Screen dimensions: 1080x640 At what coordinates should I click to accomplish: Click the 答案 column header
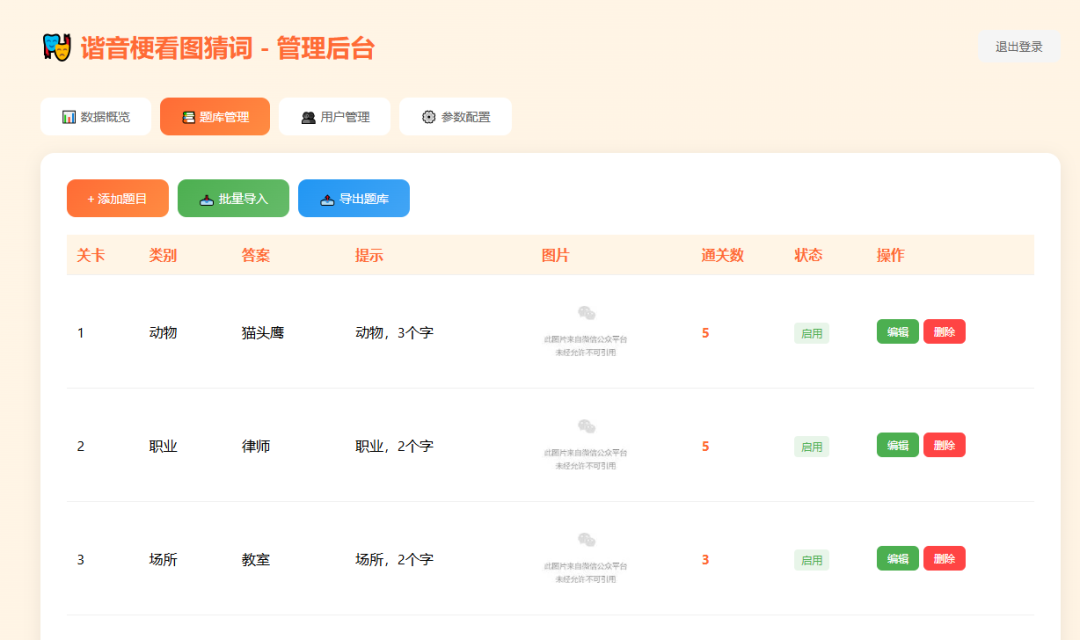(256, 256)
